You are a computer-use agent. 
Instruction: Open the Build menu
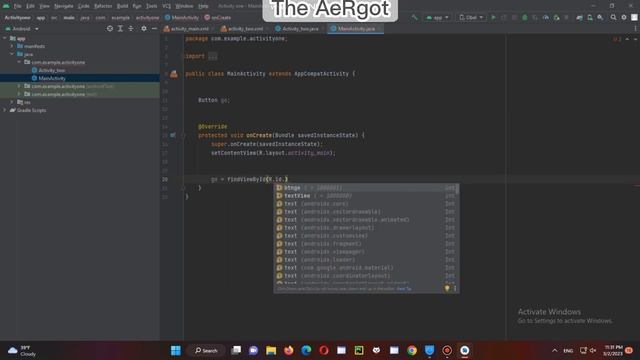(x=122, y=6)
